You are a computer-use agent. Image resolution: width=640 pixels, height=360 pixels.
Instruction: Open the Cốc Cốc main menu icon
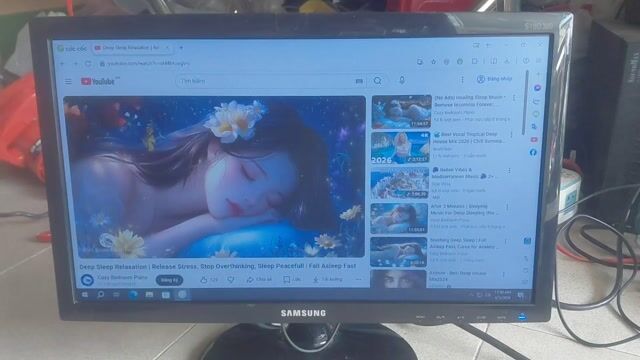[539, 60]
